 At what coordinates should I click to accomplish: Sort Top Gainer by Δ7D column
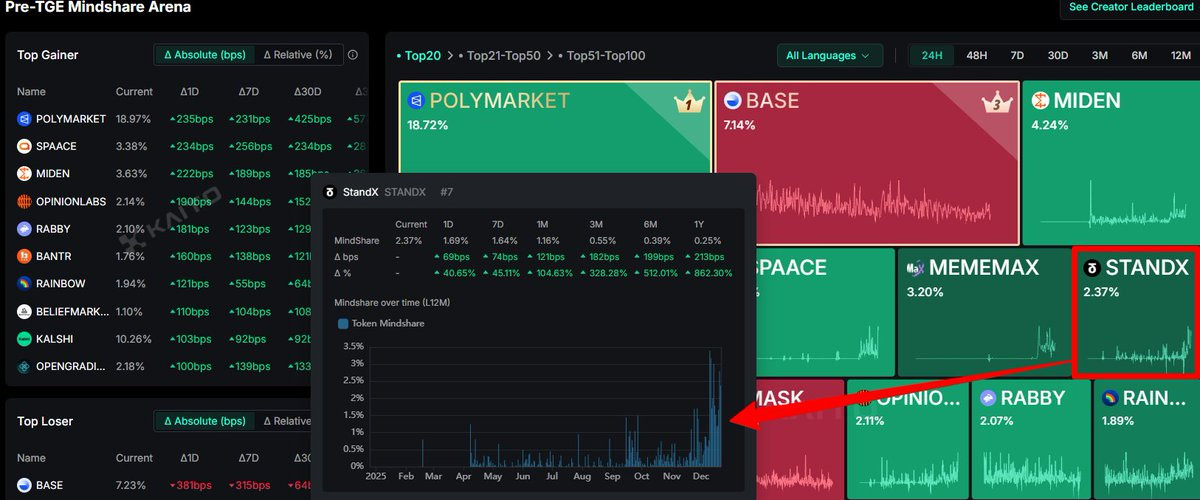pyautogui.click(x=248, y=92)
